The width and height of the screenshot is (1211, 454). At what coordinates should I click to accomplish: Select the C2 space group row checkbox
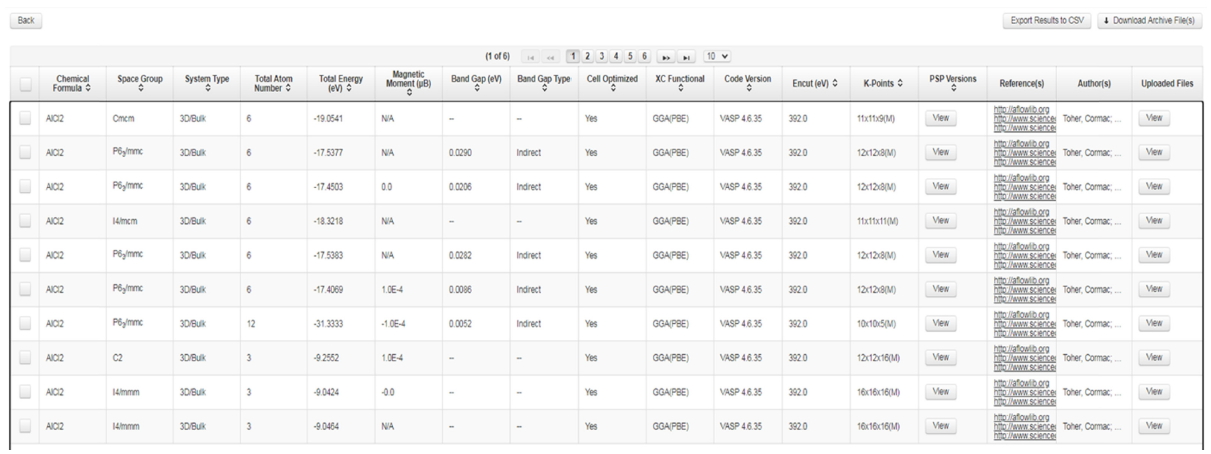[25, 357]
